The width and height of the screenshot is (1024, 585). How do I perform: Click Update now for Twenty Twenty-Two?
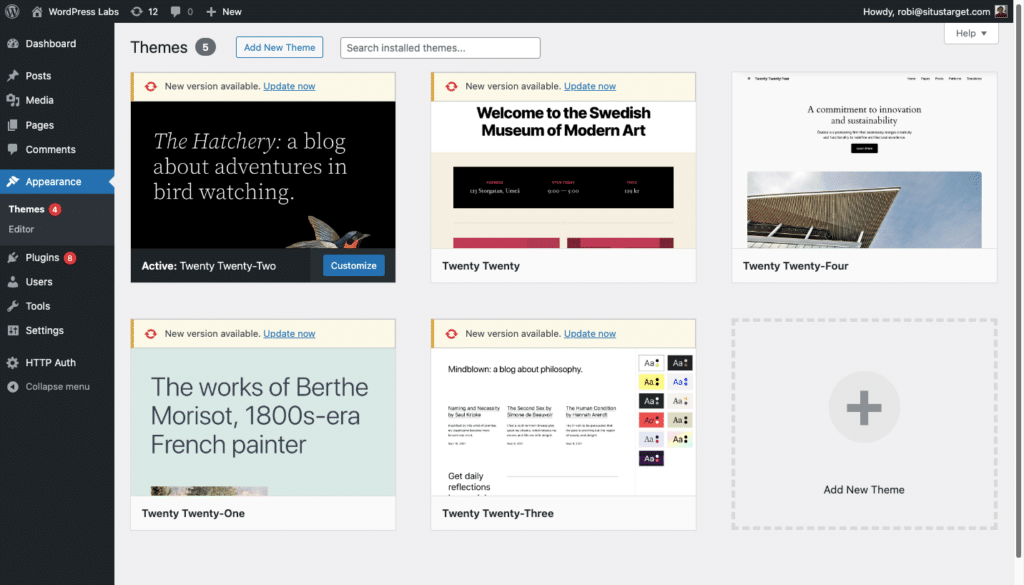coord(289,86)
